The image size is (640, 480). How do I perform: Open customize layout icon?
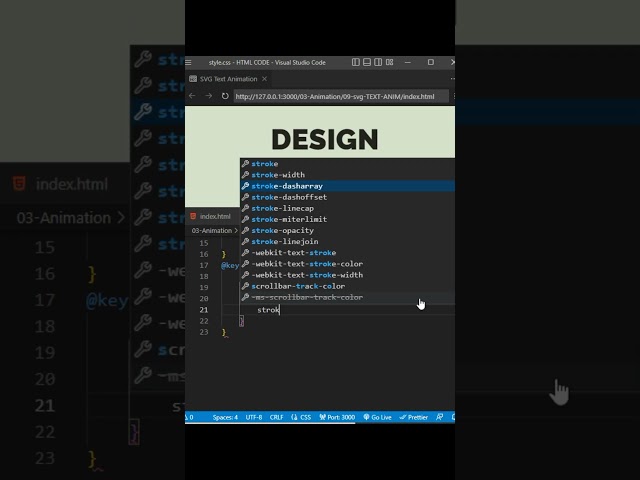389,62
